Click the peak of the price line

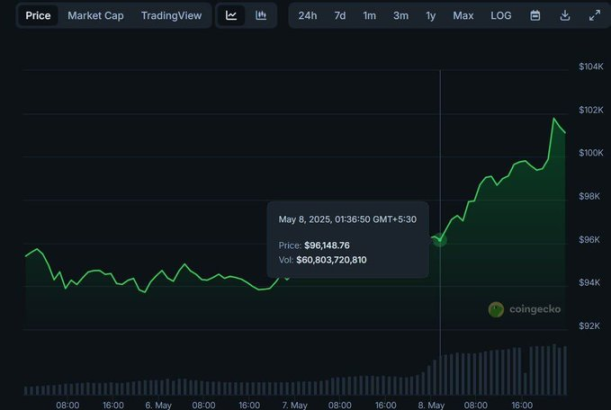pyautogui.click(x=555, y=118)
